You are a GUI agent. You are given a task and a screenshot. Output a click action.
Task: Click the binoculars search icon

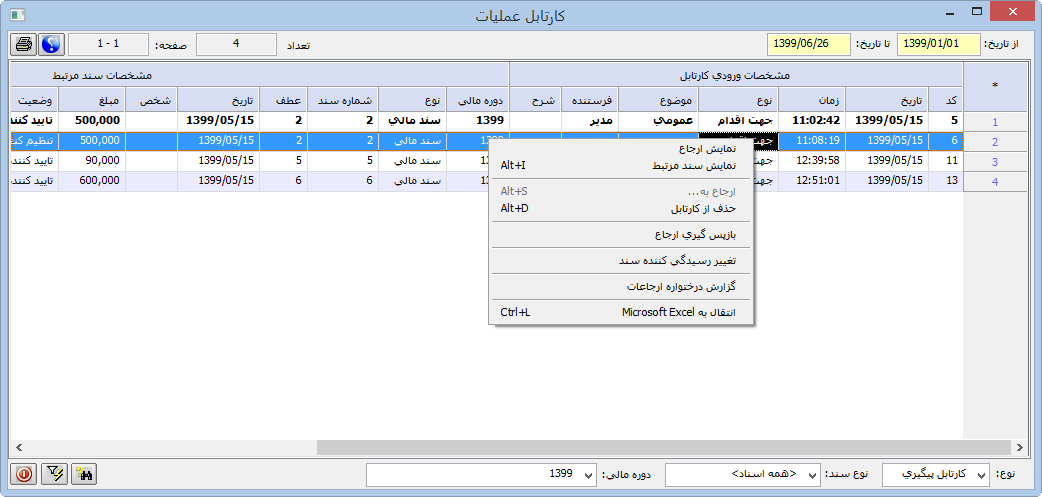tap(85, 474)
